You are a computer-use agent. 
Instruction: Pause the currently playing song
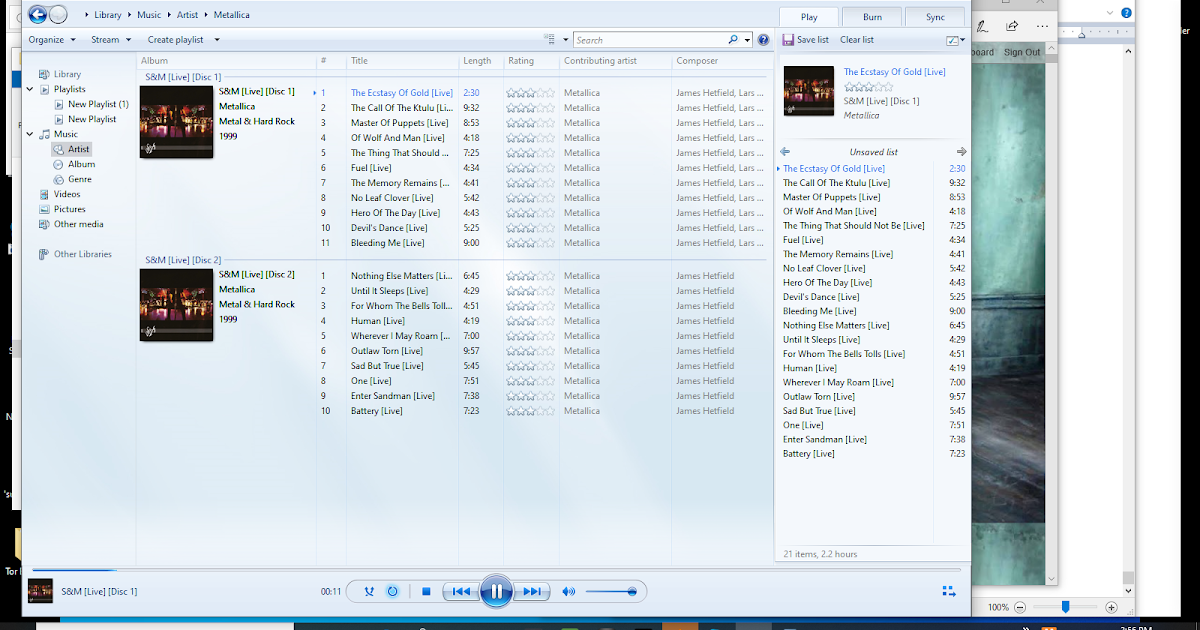point(496,591)
